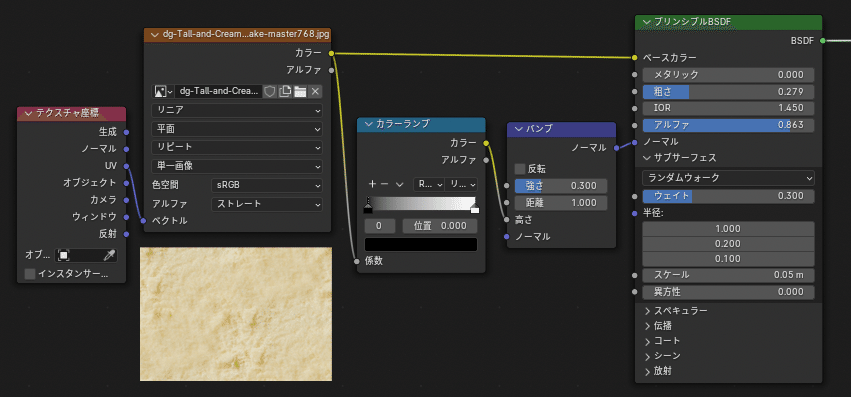Collapse the テクスチャ座標 node header arrow

[29, 114]
